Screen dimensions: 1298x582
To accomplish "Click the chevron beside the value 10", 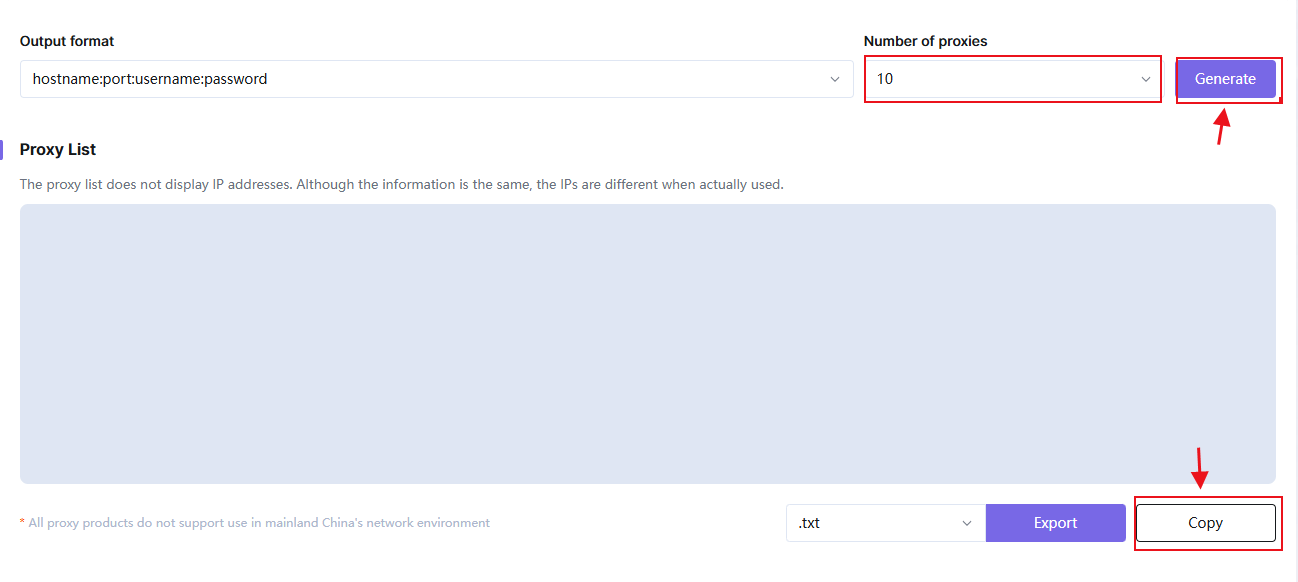I will pos(1146,79).
